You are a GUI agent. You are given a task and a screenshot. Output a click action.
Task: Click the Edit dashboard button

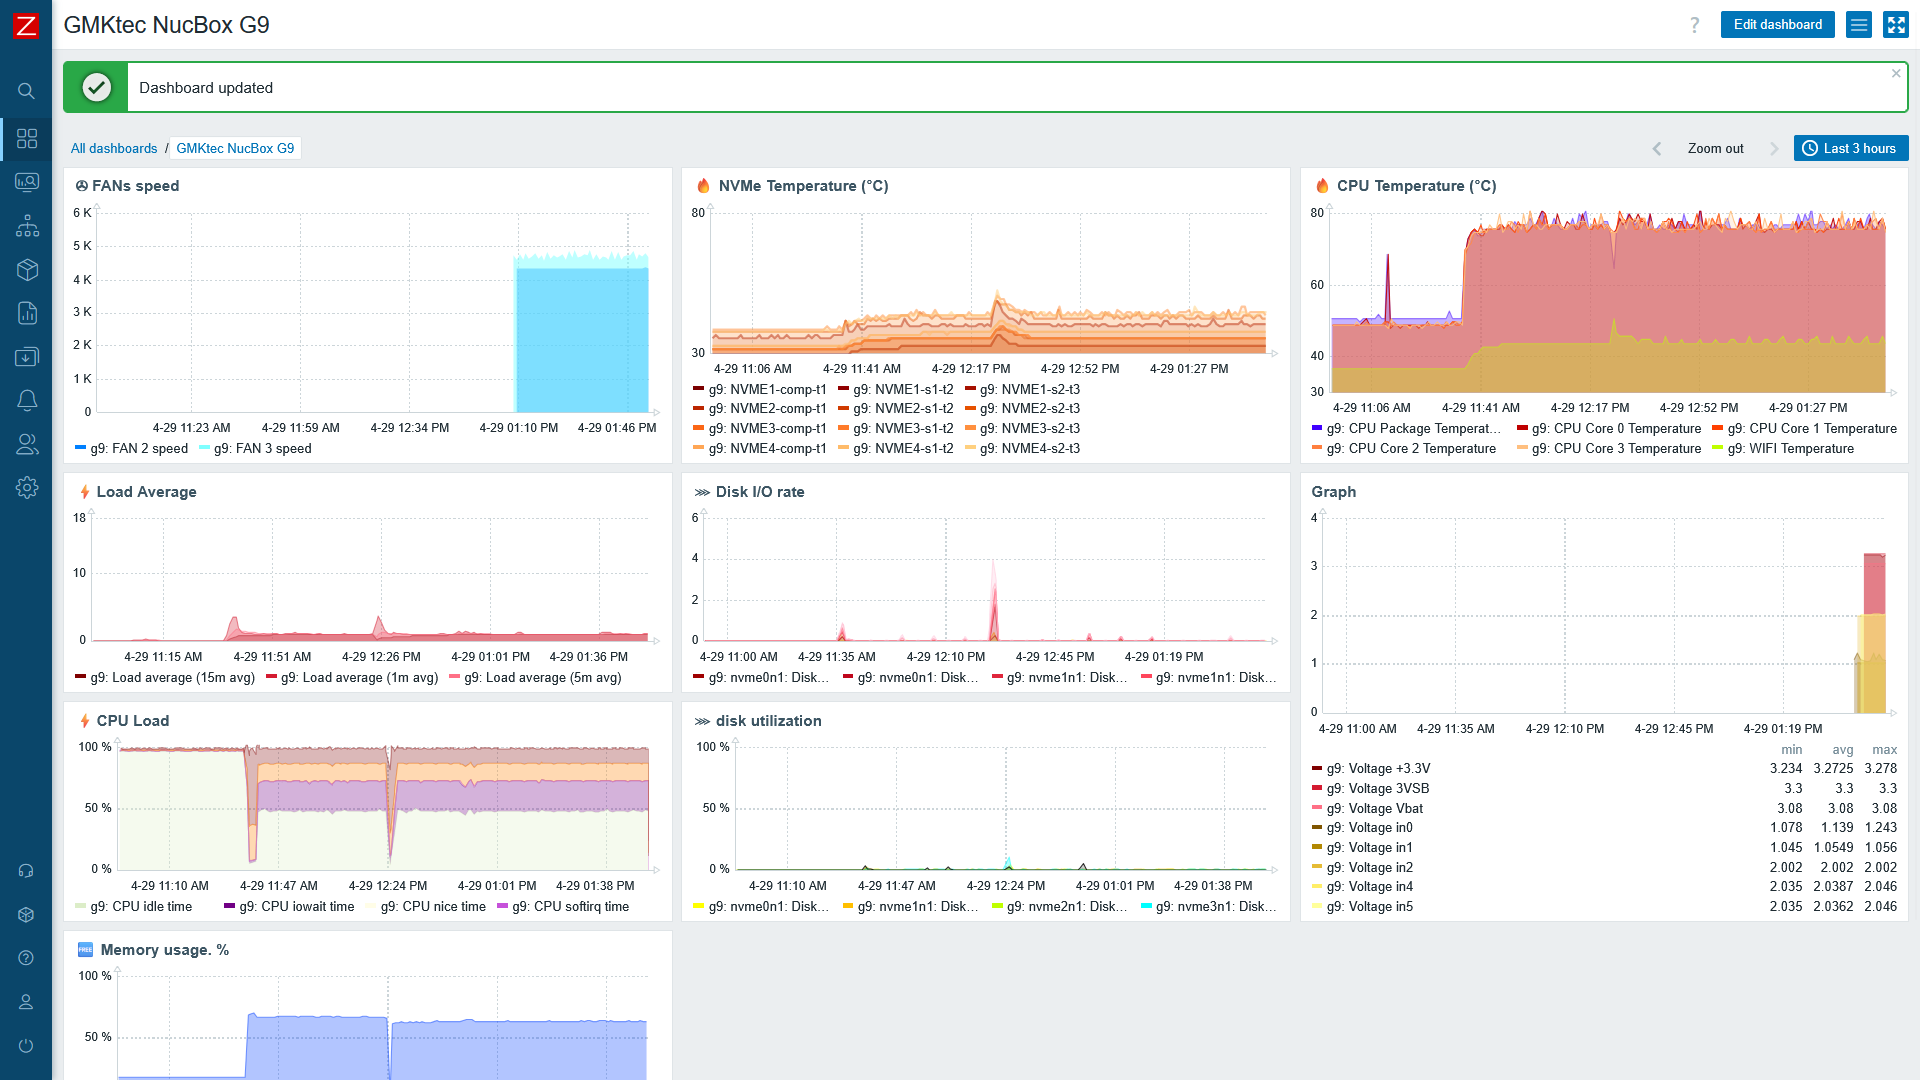(1777, 25)
